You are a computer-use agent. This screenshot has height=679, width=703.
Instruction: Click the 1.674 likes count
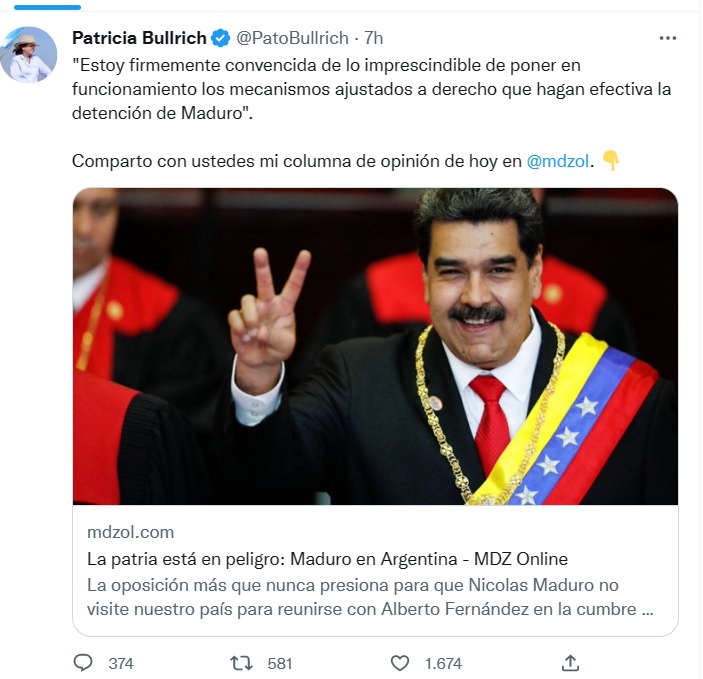click(x=443, y=663)
